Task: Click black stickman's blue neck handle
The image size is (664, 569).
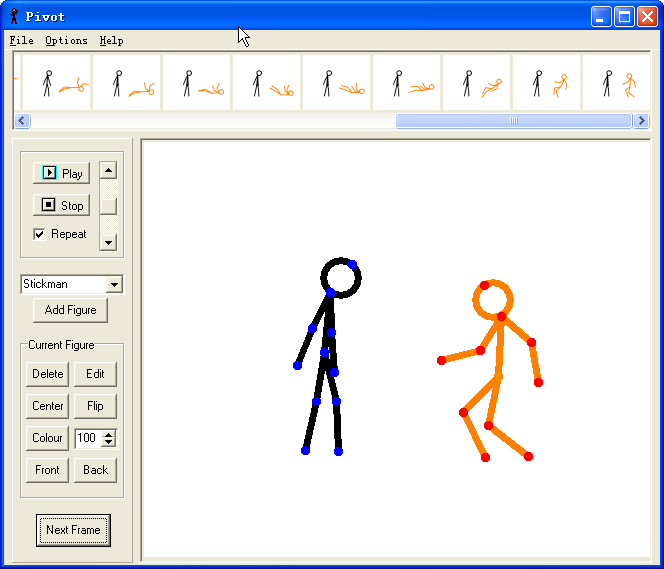Action: pyautogui.click(x=331, y=293)
